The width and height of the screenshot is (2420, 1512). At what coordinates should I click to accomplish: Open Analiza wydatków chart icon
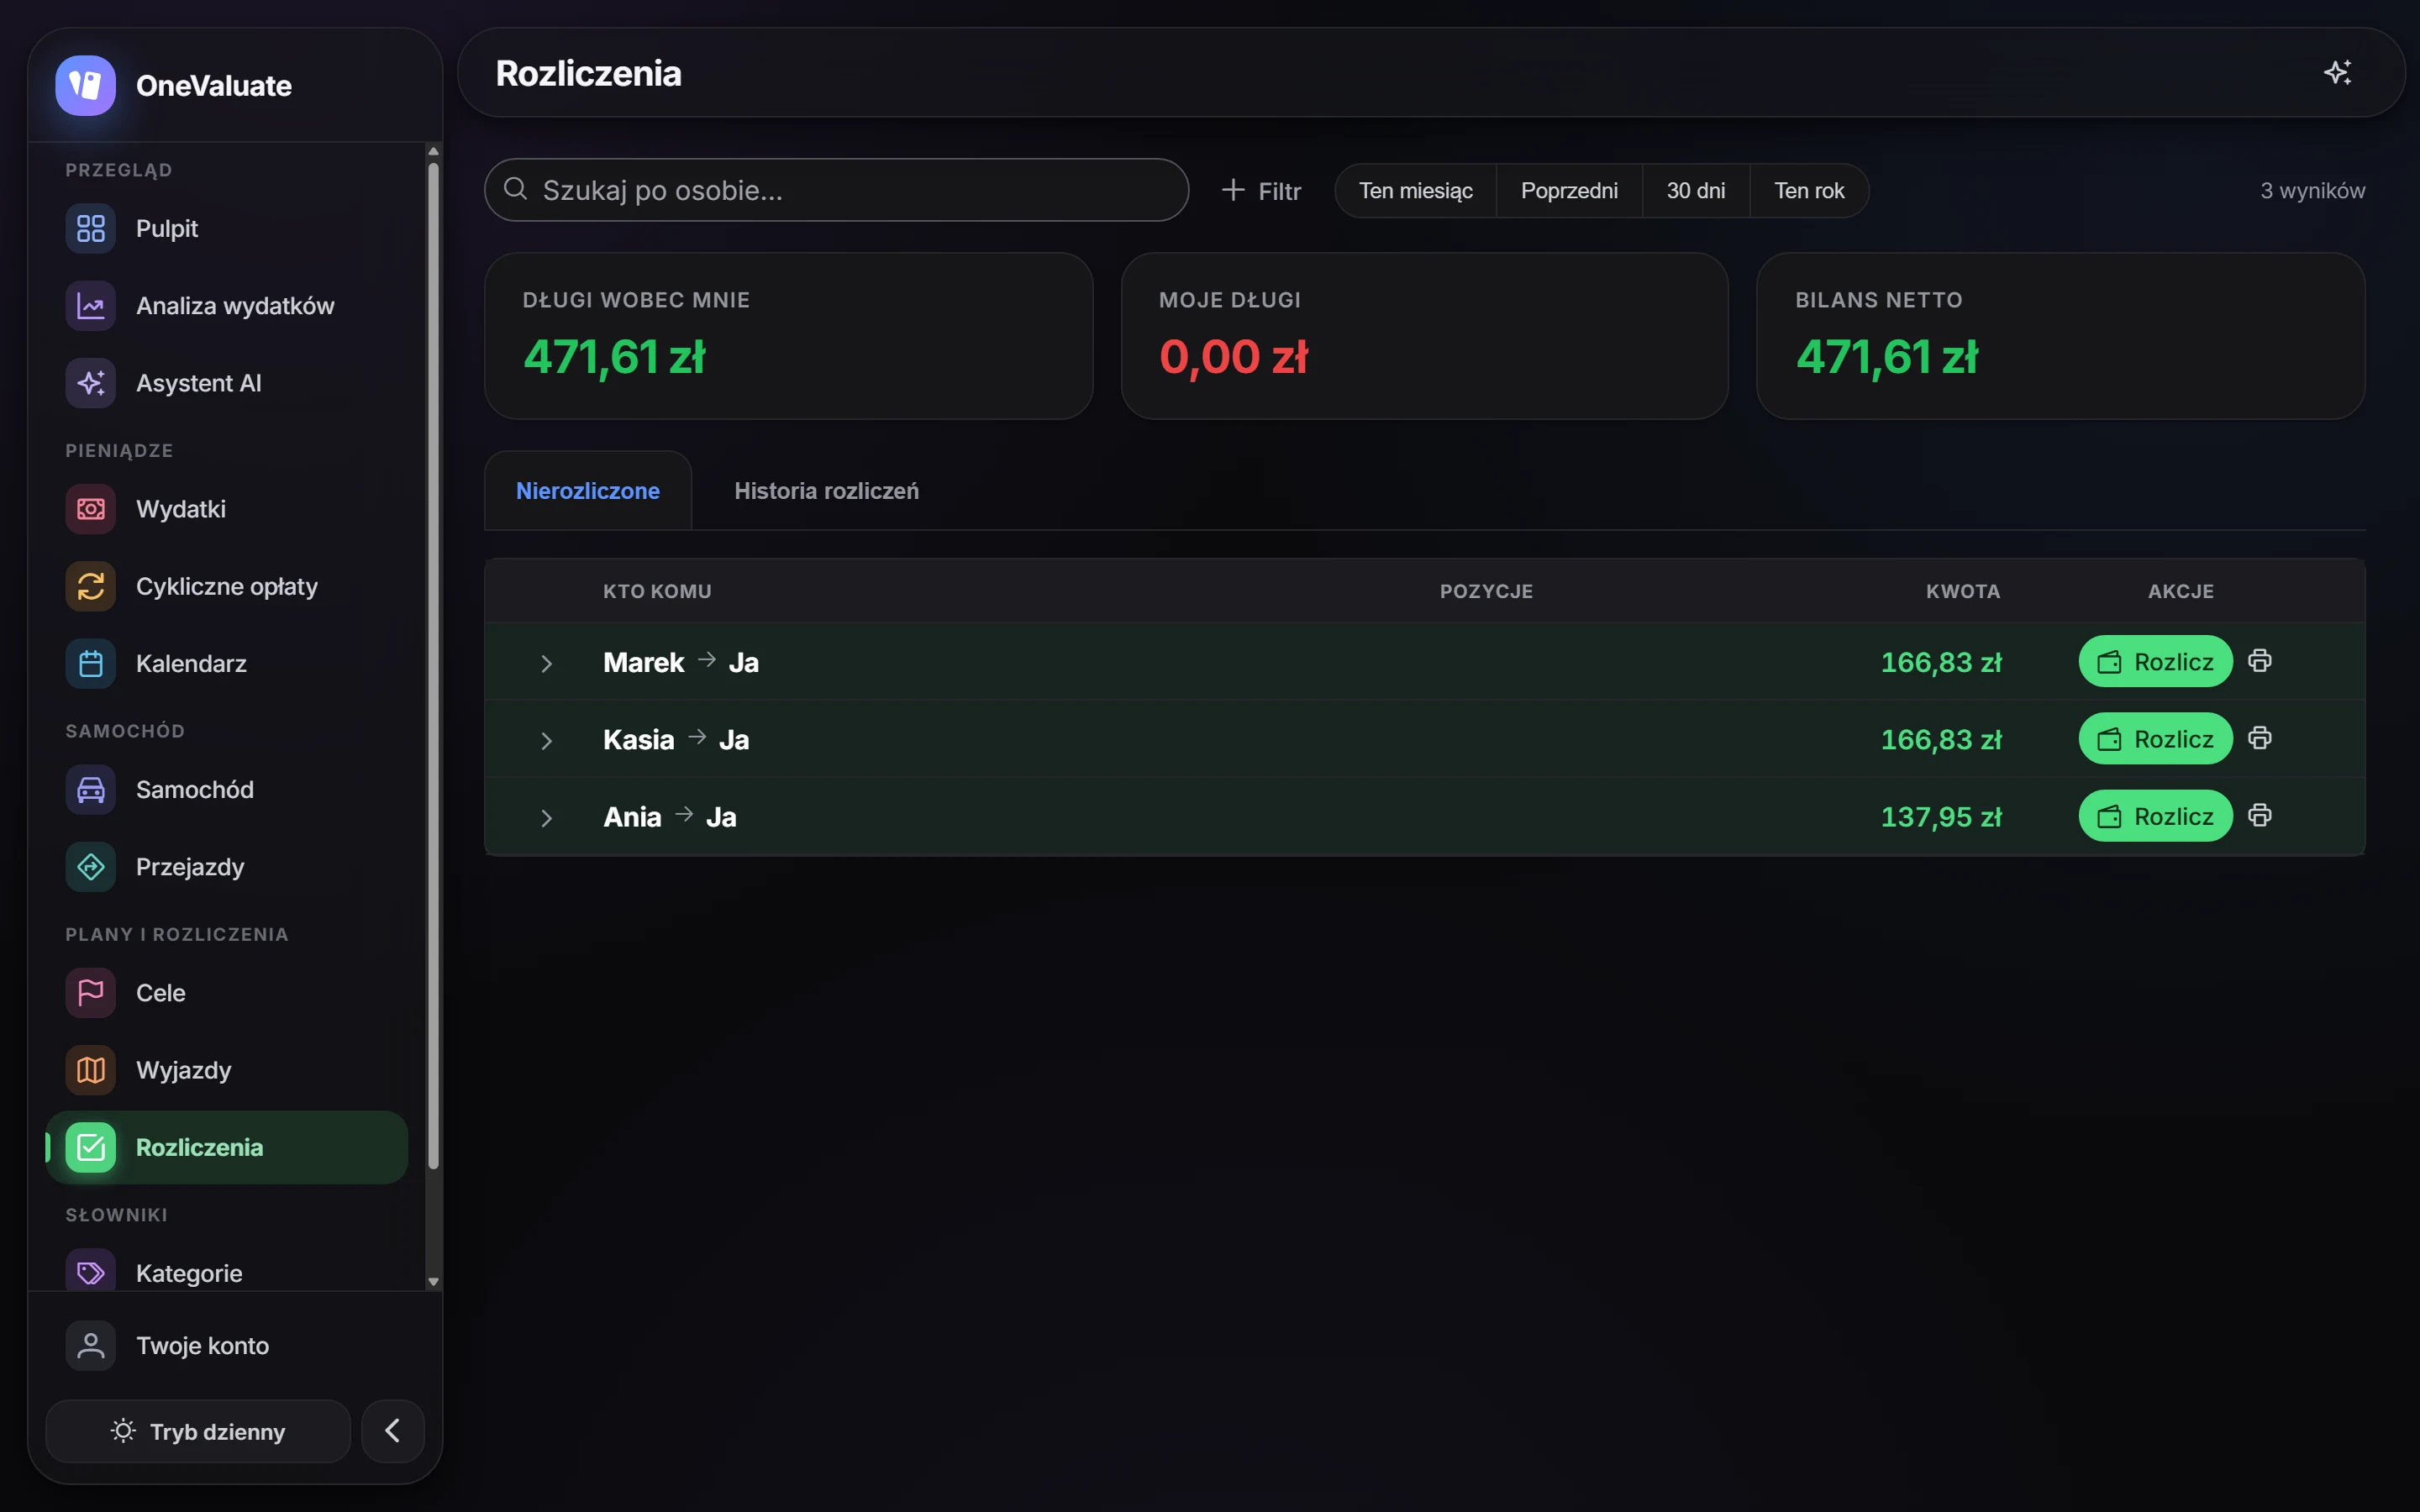point(91,306)
